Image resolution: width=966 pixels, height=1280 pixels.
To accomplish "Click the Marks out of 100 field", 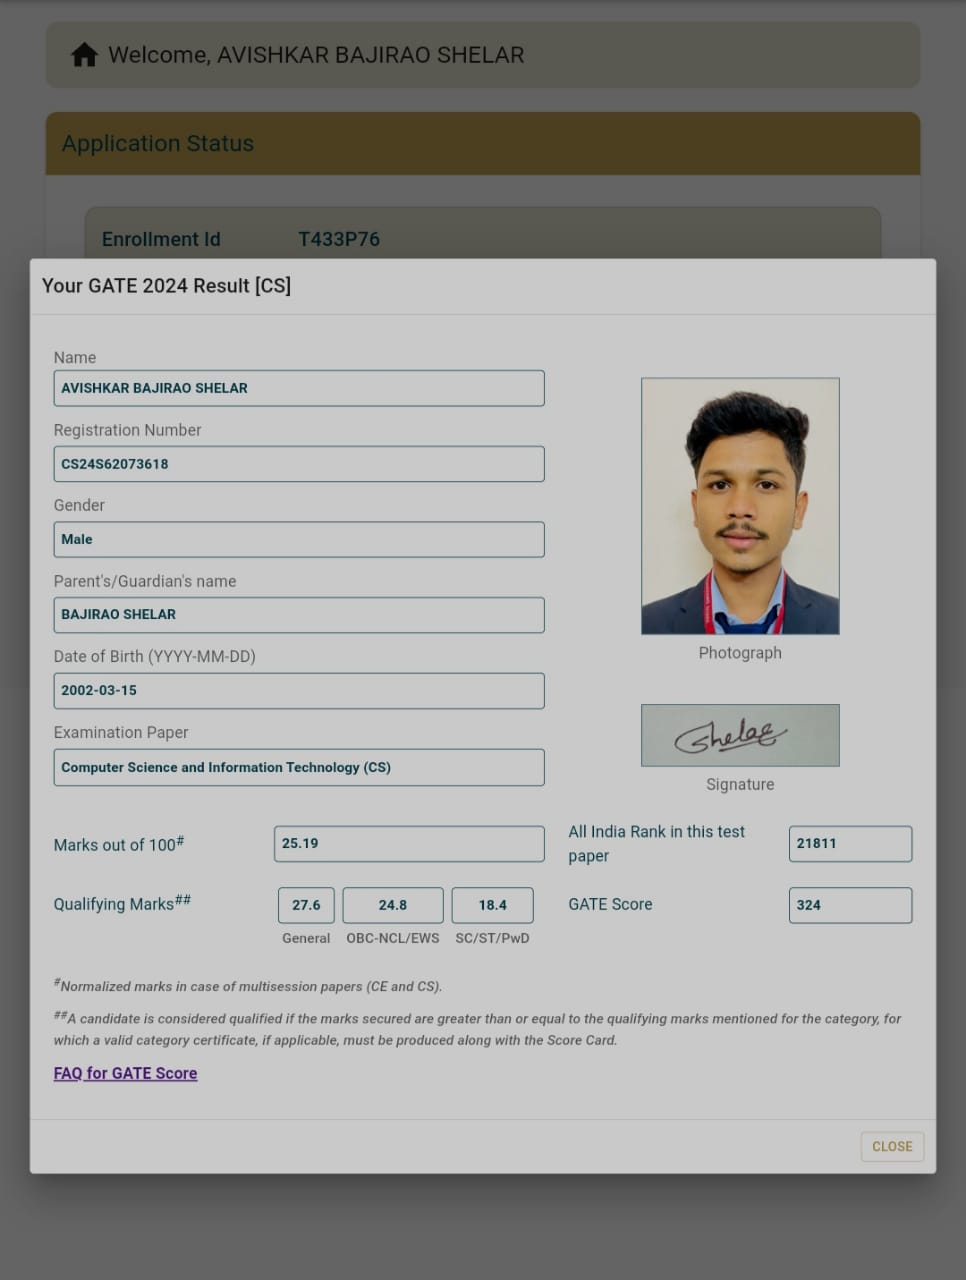I will pyautogui.click(x=409, y=844).
